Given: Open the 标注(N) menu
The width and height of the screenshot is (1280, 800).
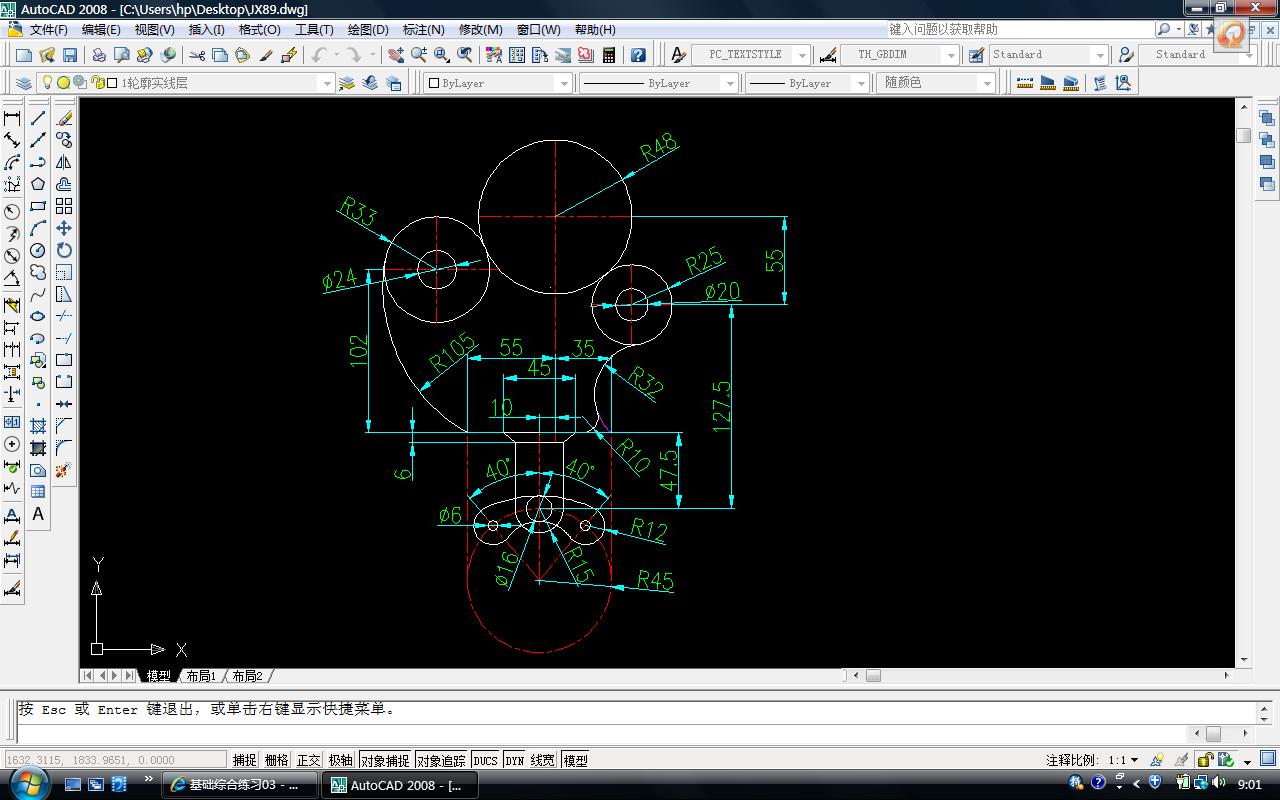Looking at the screenshot, I should click(423, 29).
